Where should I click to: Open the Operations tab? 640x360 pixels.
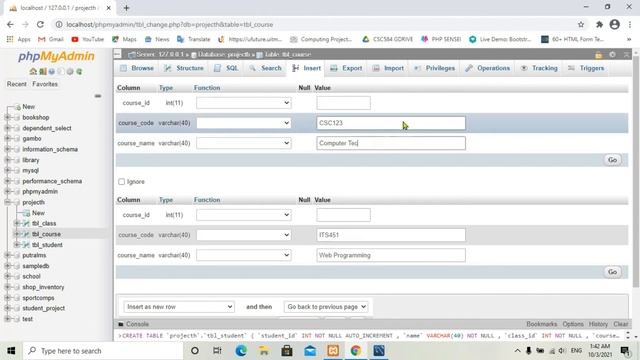point(488,68)
